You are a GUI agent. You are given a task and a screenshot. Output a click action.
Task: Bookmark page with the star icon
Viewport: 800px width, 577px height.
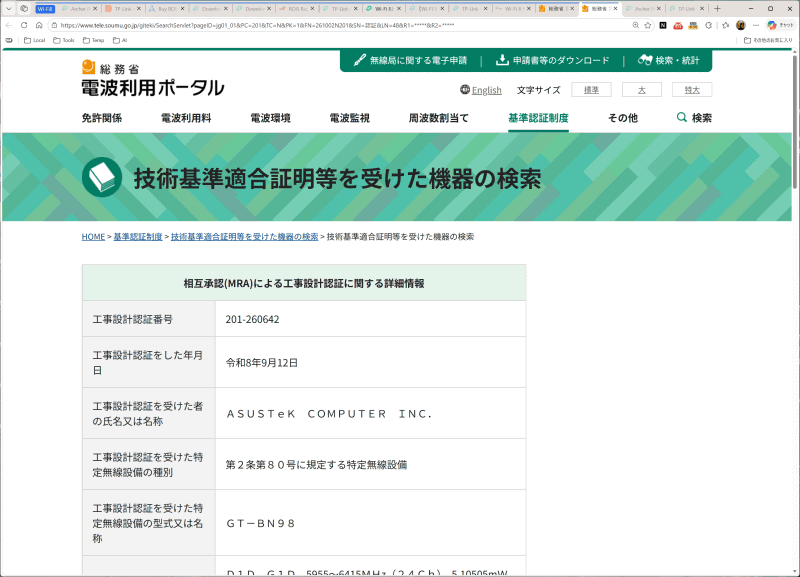[648, 25]
